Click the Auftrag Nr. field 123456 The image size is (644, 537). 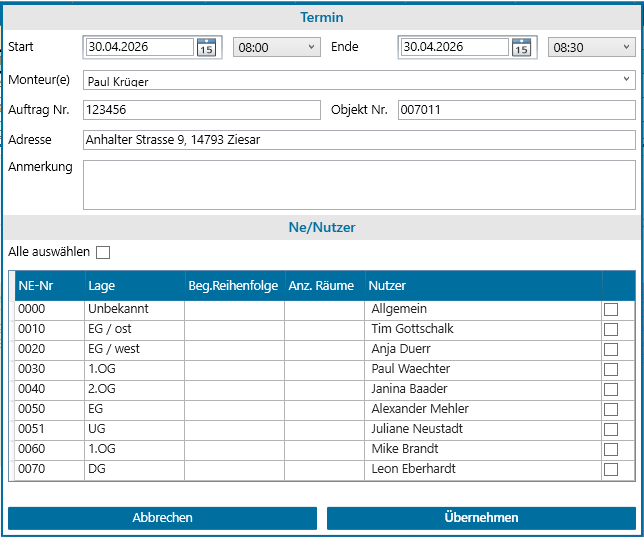coord(202,110)
